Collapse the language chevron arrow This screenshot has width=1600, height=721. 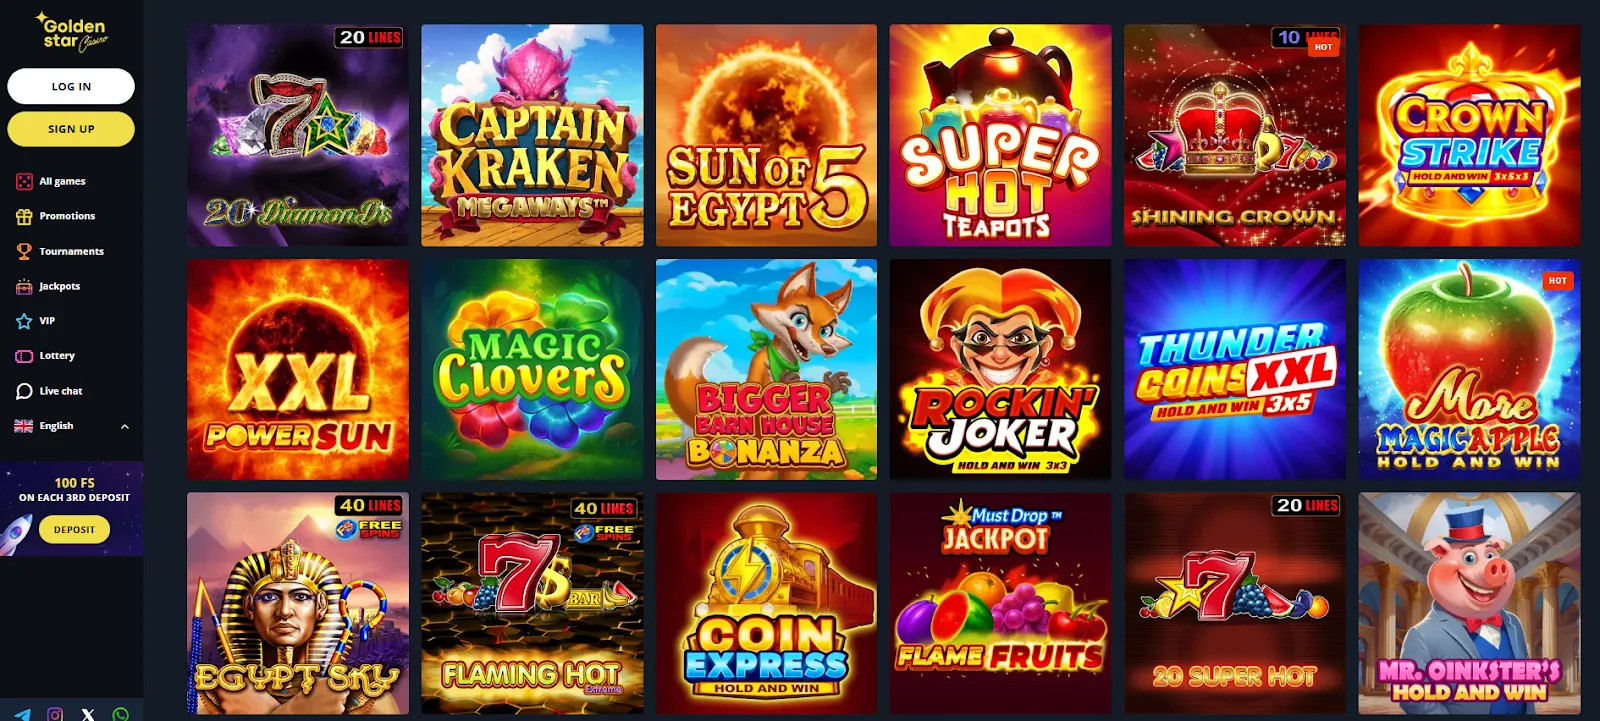(125, 426)
